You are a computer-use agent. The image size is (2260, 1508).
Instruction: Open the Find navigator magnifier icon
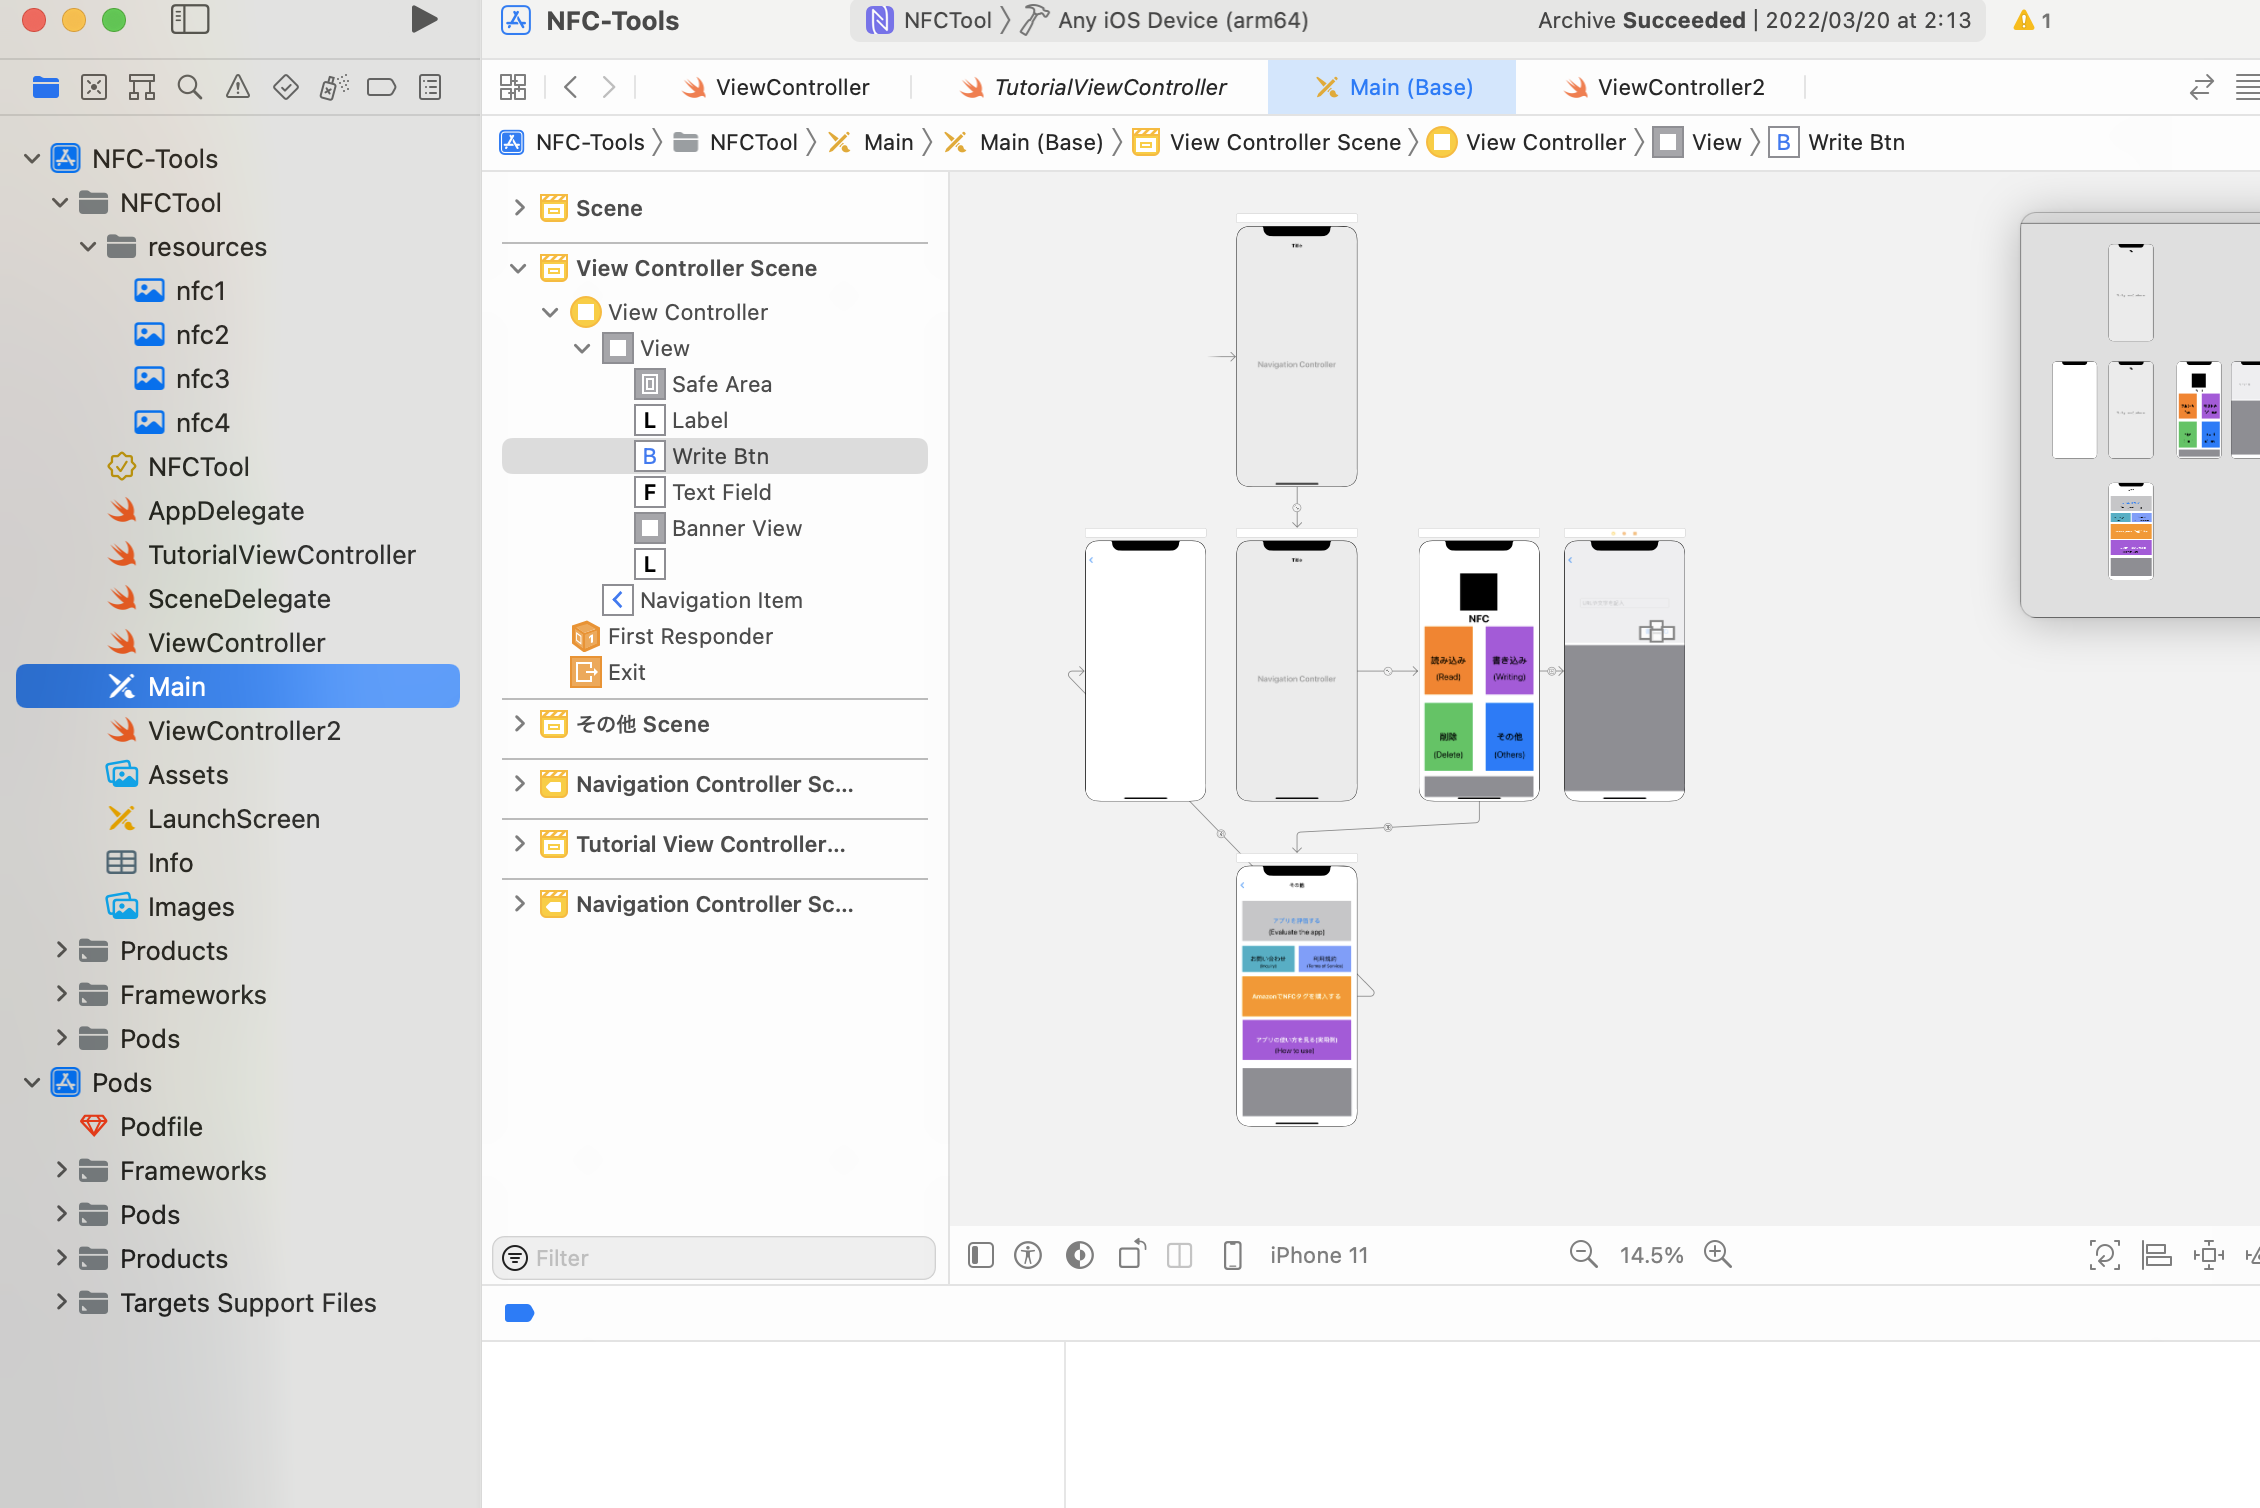pyautogui.click(x=189, y=88)
